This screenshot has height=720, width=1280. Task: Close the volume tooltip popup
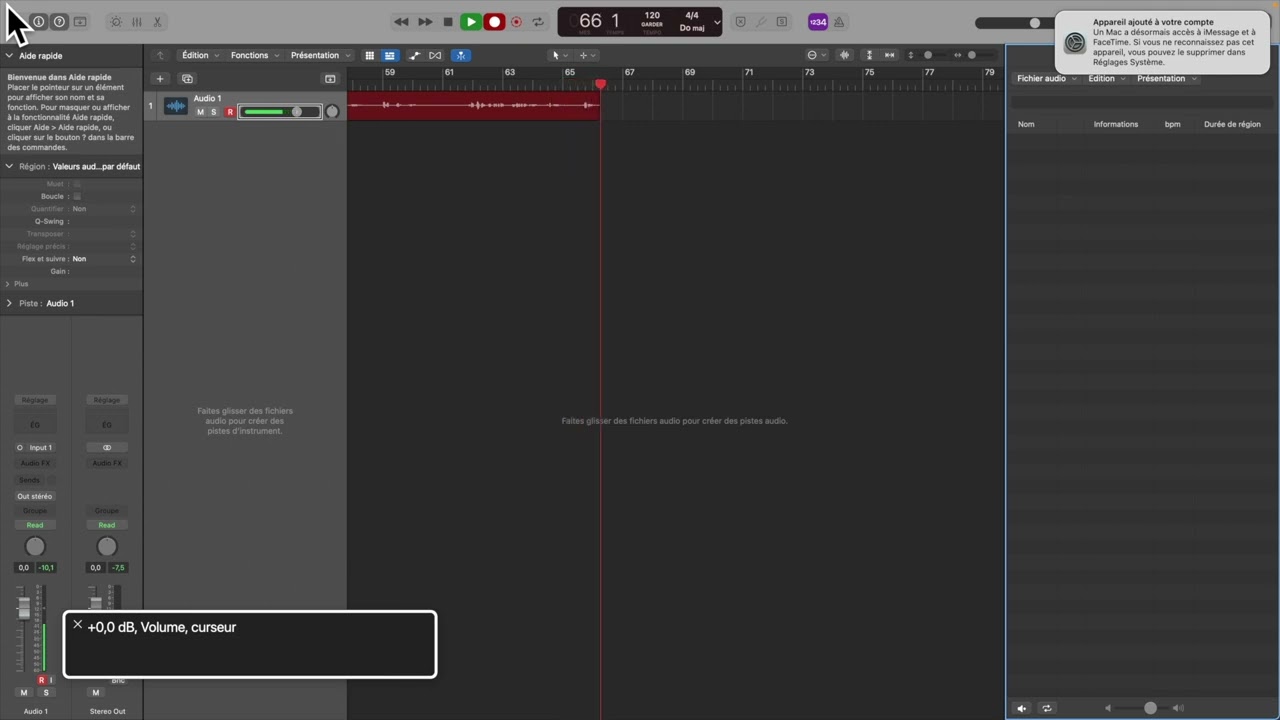(77, 624)
